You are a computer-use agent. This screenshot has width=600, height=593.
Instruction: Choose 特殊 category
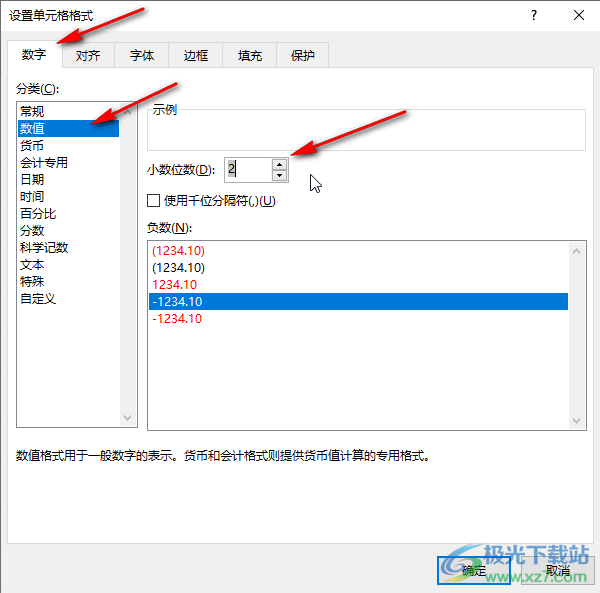[x=68, y=282]
